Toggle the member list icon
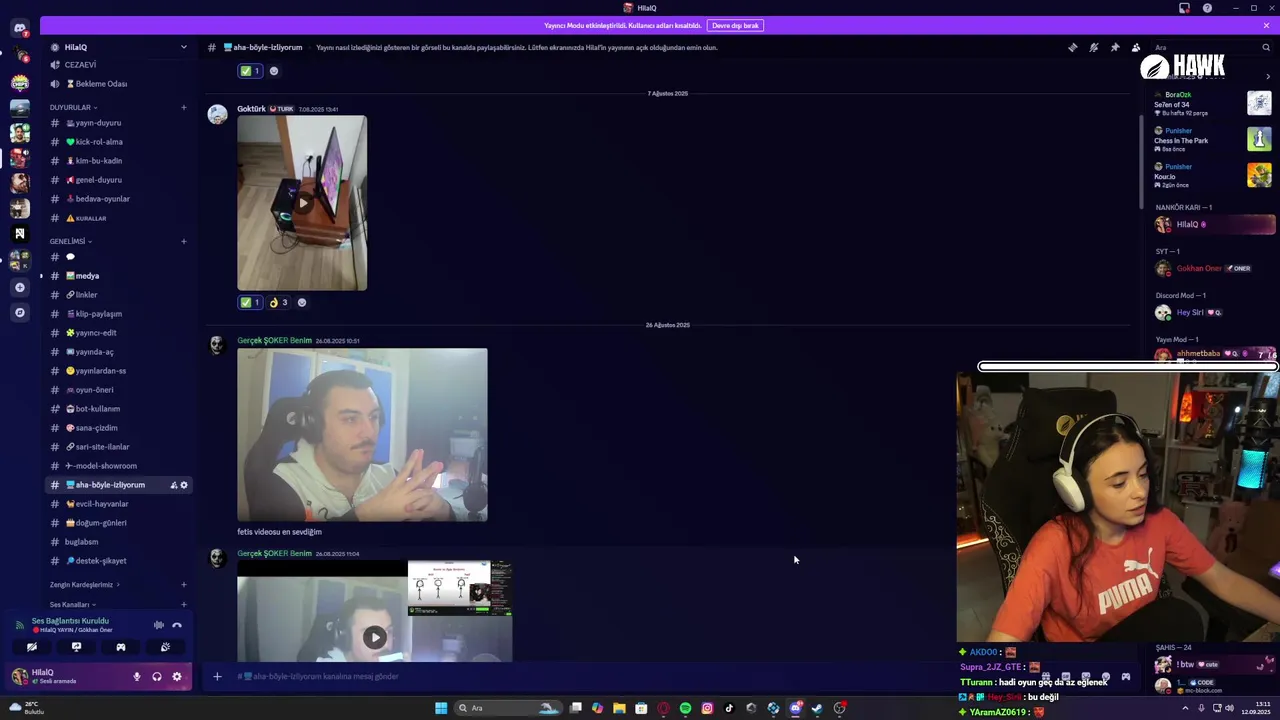 1135,47
